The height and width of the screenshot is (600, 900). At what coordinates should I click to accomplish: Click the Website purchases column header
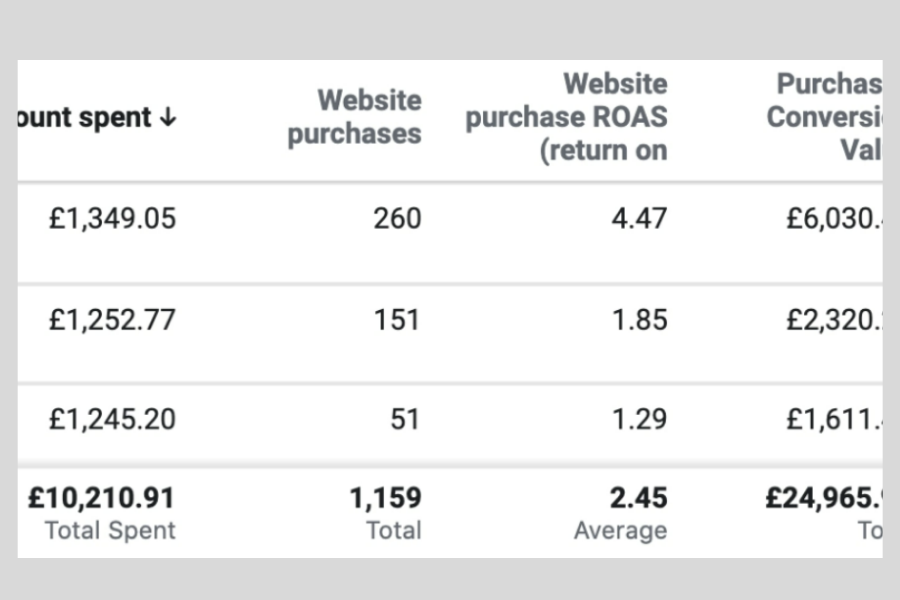point(354,117)
